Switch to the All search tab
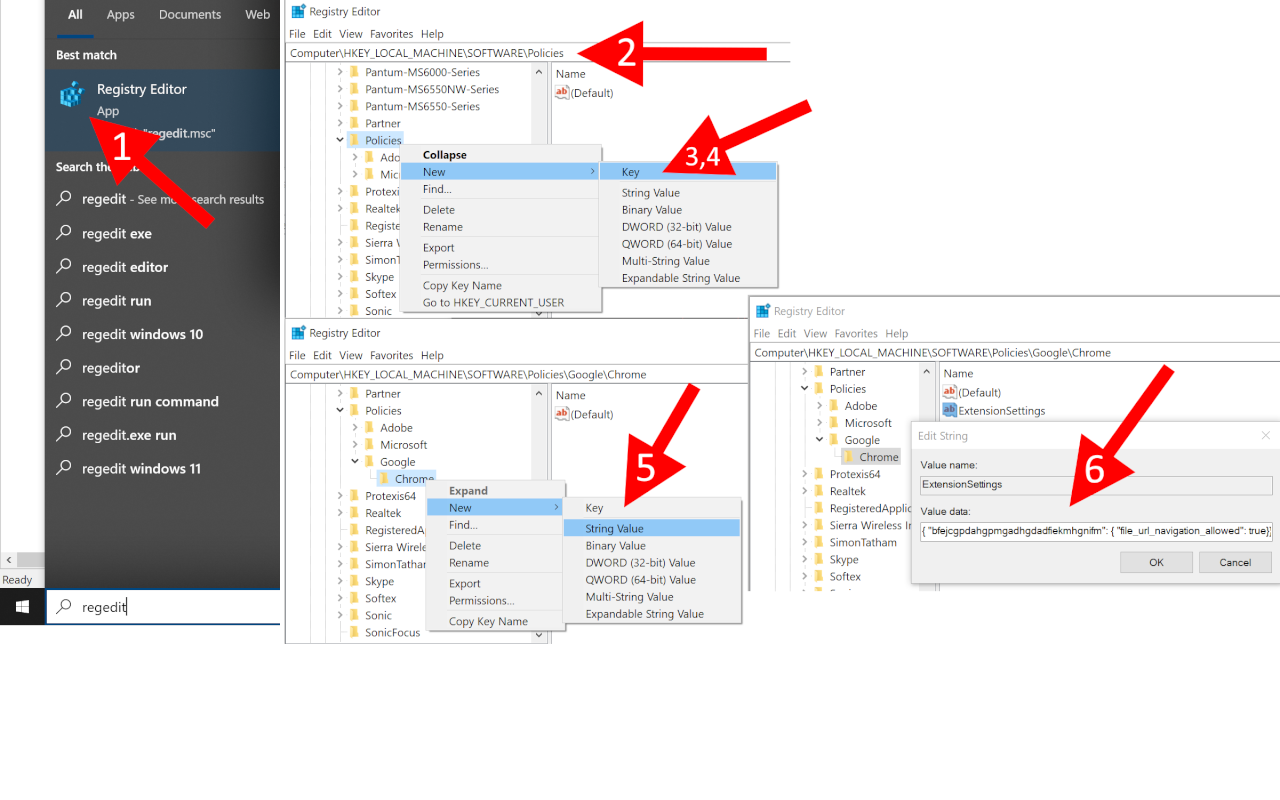 75,15
